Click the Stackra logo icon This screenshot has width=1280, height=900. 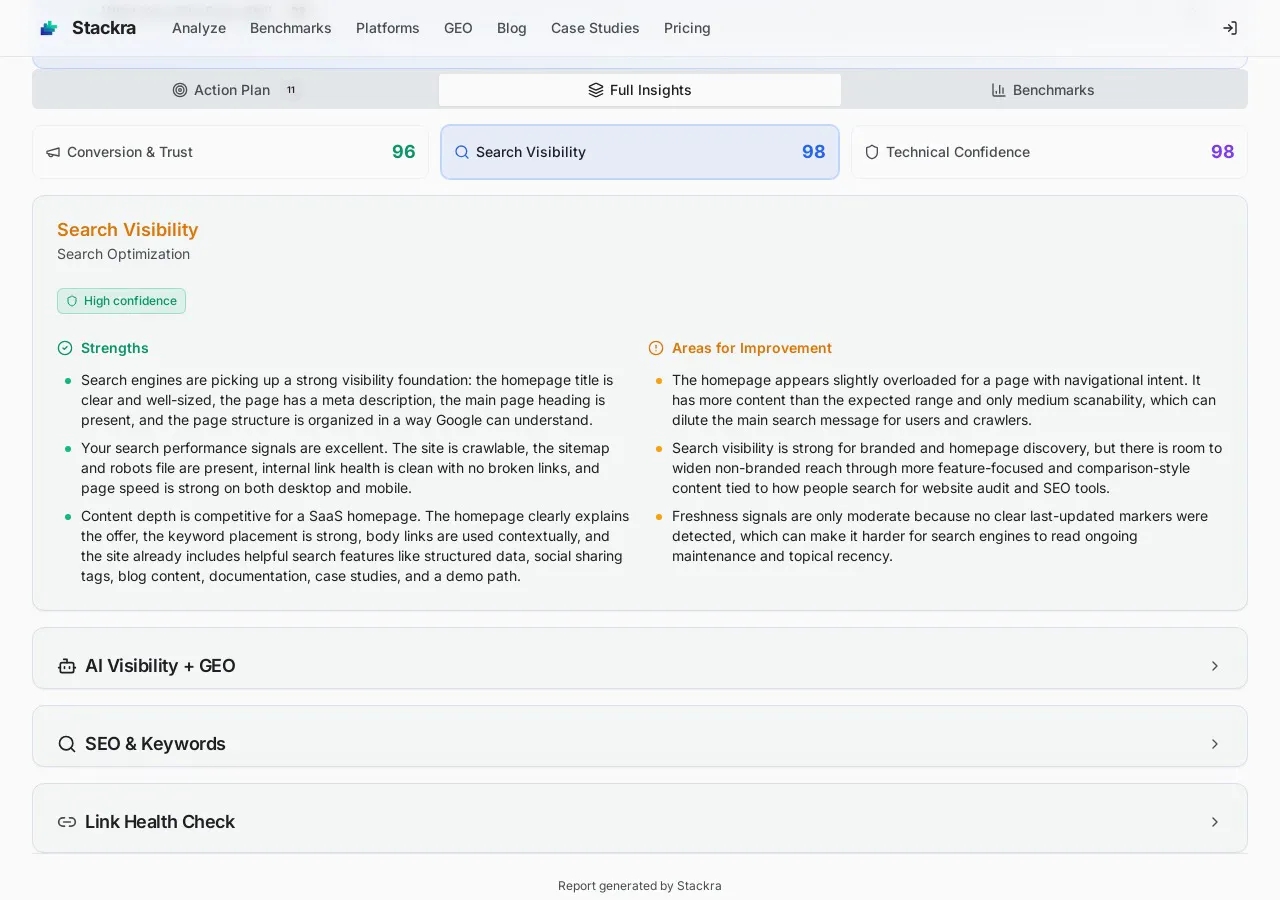[x=49, y=28]
